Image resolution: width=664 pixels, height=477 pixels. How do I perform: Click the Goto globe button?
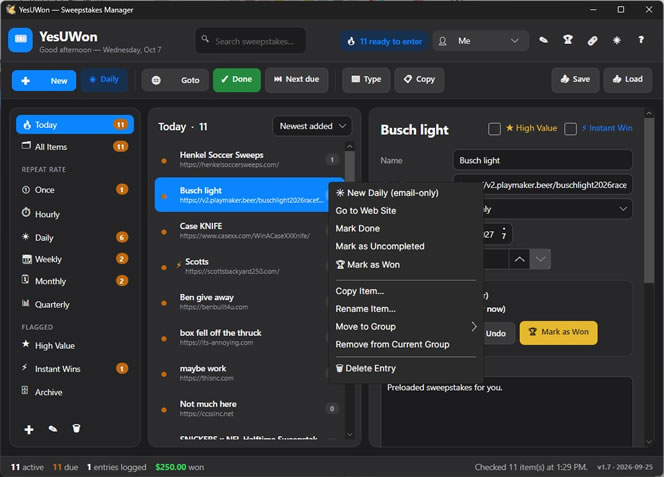click(175, 80)
